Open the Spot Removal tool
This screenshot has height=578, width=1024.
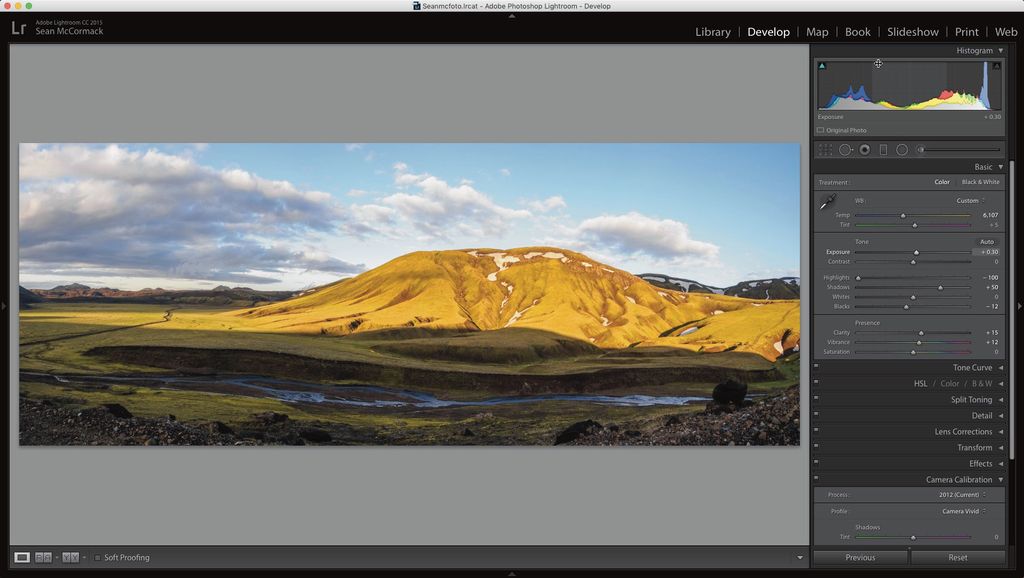click(845, 149)
